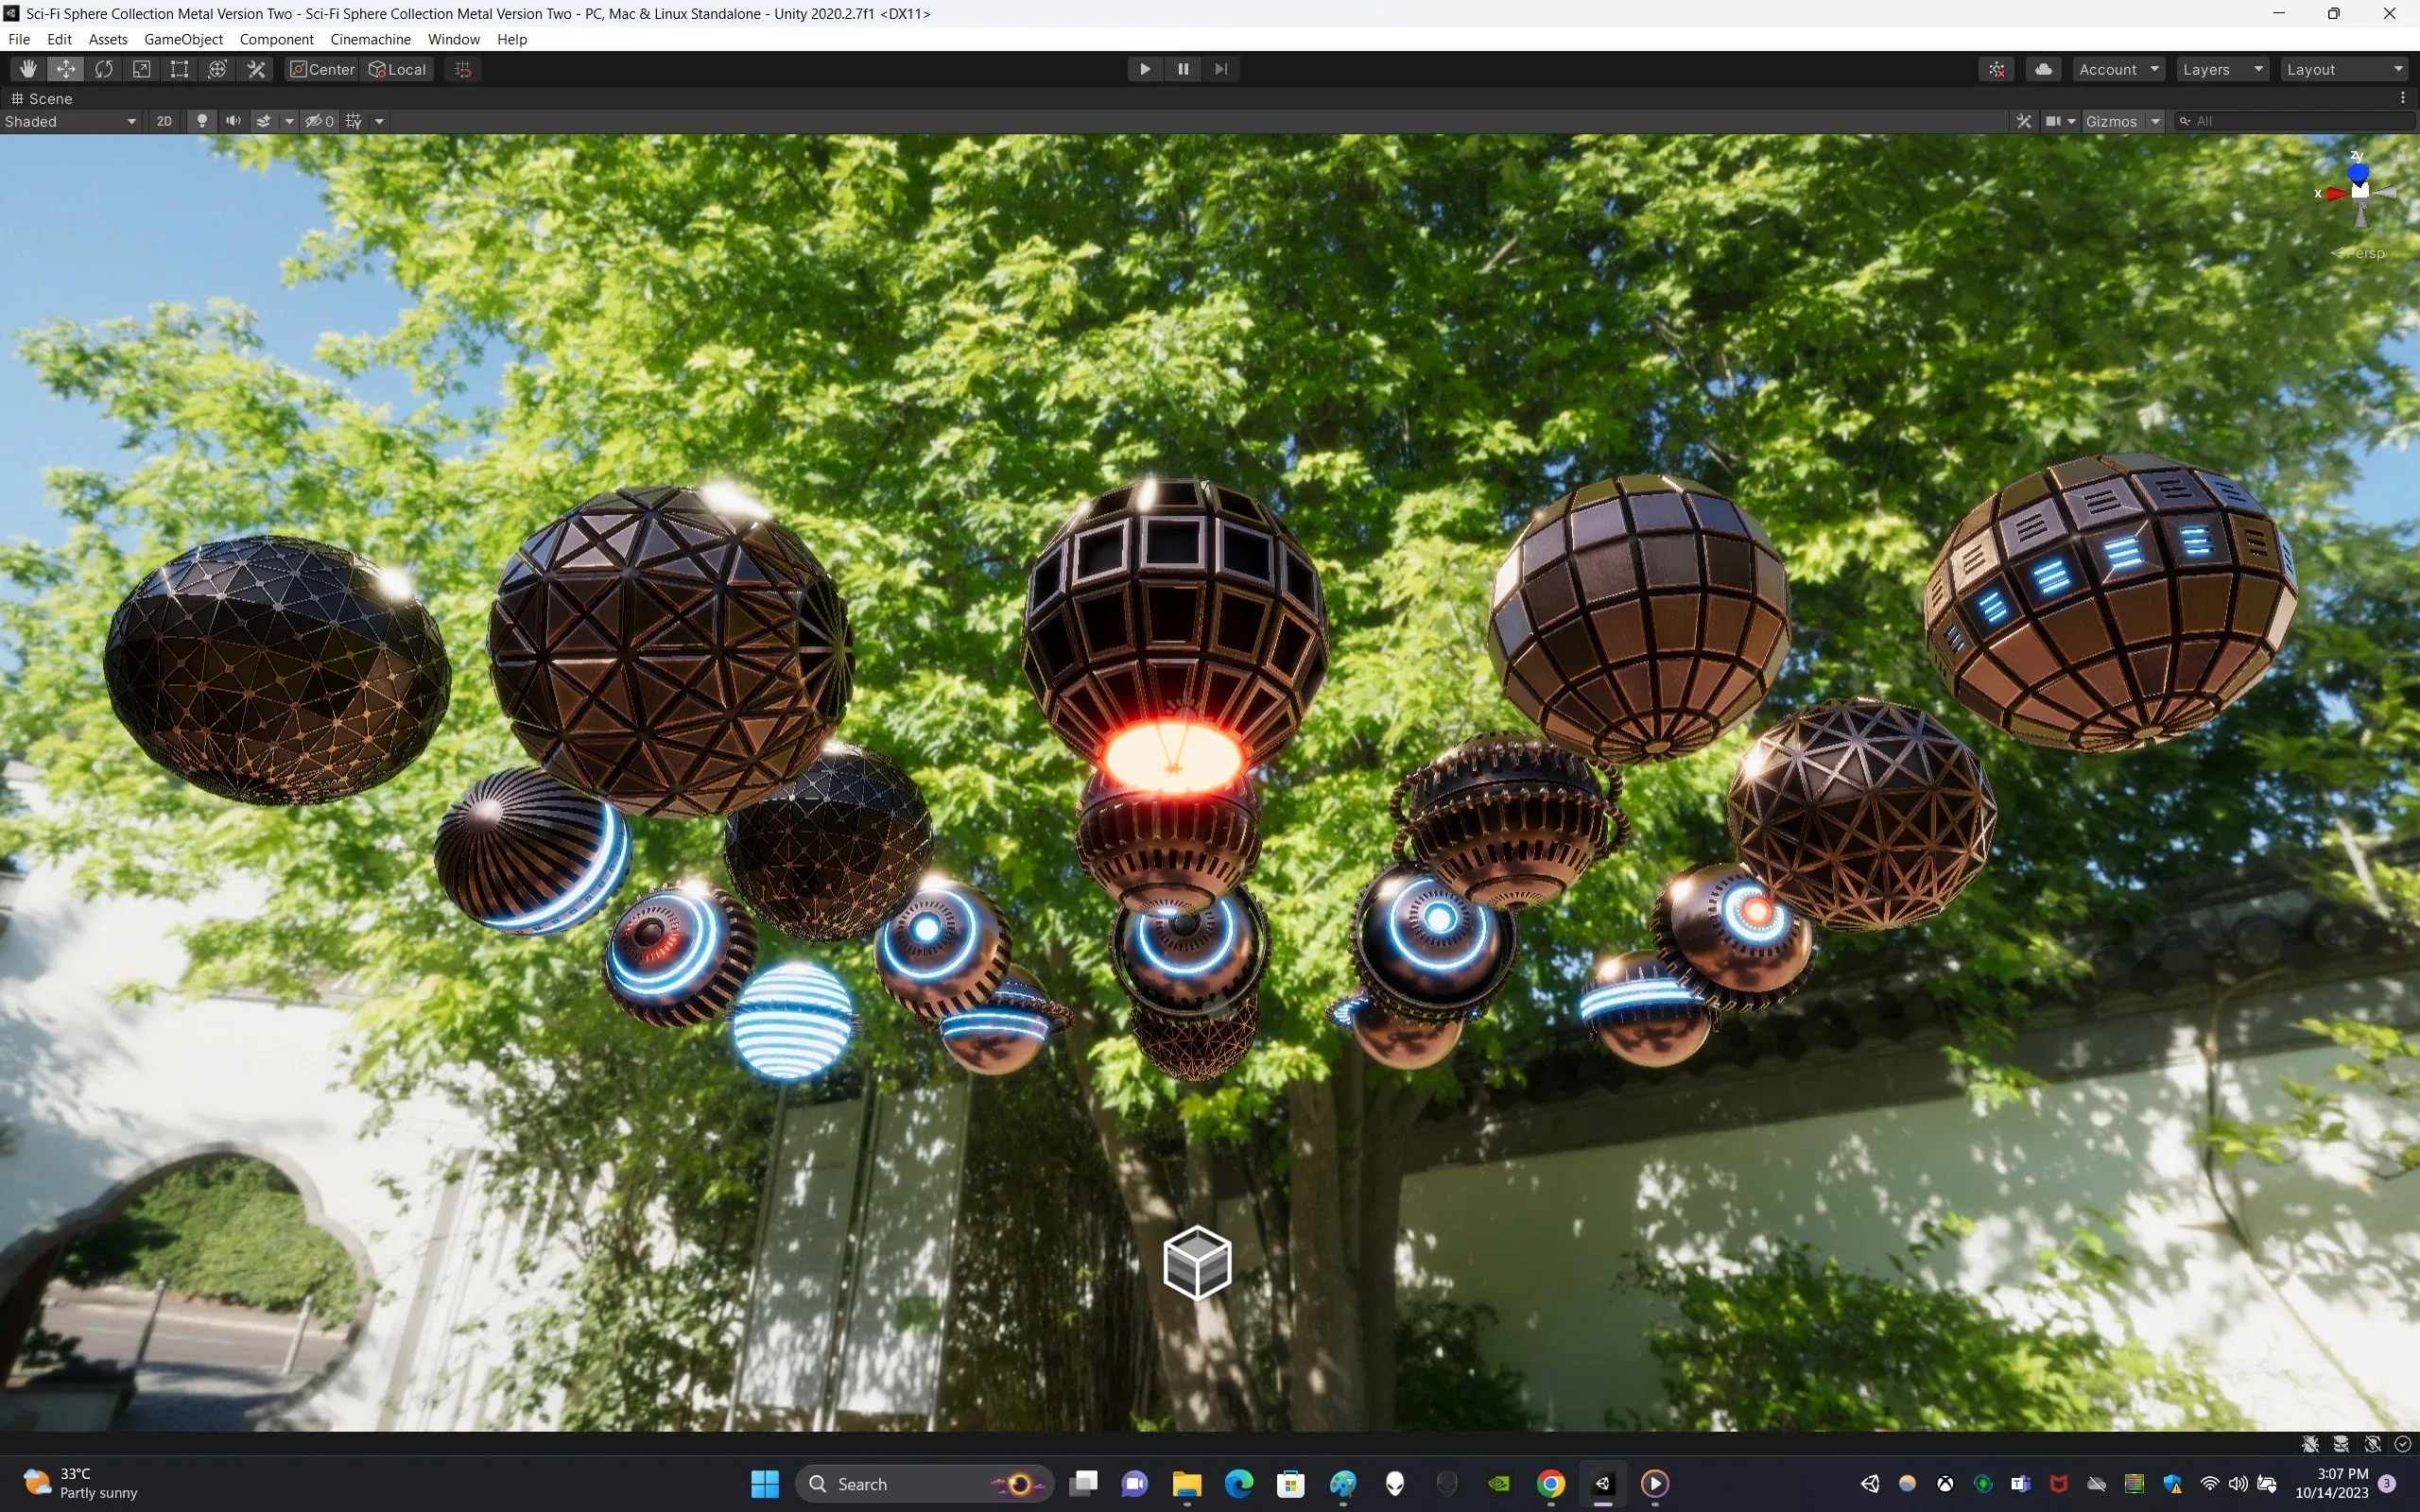2420x1512 pixels.
Task: Open Microsoft Store from taskbar
Action: coord(1290,1483)
